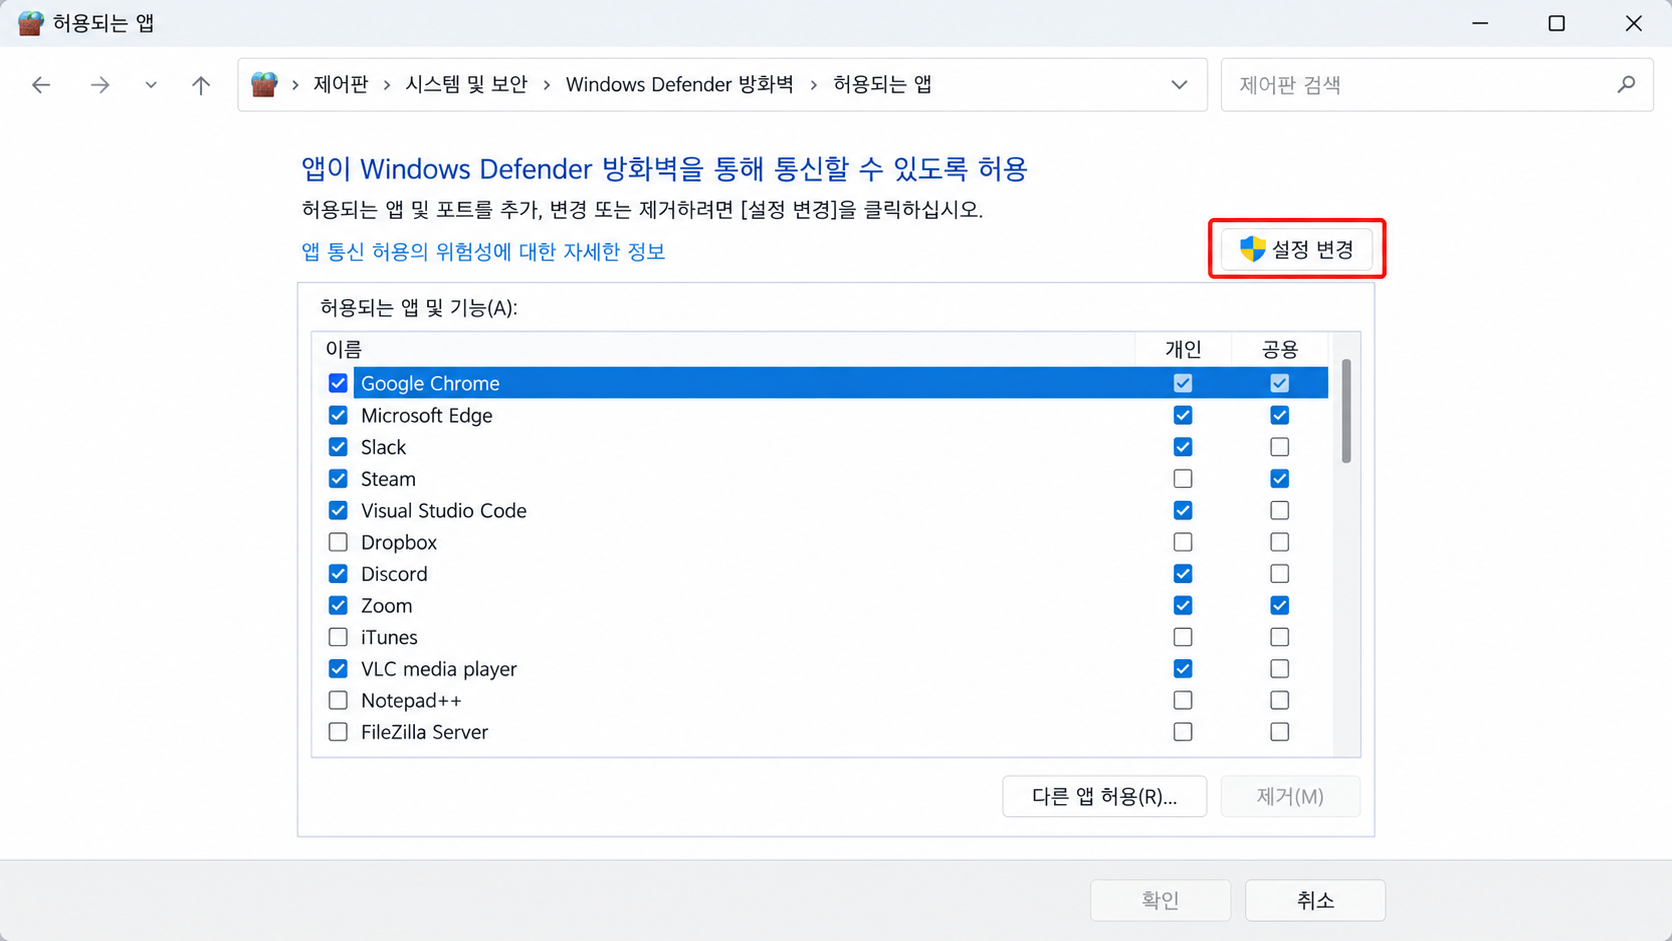The height and width of the screenshot is (941, 1672).
Task: Click the 제거(M) button
Action: (1290, 797)
